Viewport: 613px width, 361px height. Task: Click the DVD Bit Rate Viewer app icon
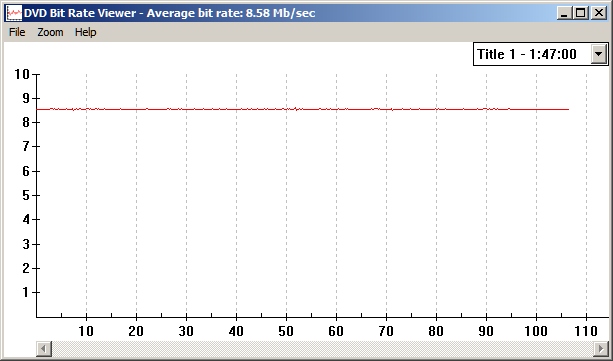[14, 13]
